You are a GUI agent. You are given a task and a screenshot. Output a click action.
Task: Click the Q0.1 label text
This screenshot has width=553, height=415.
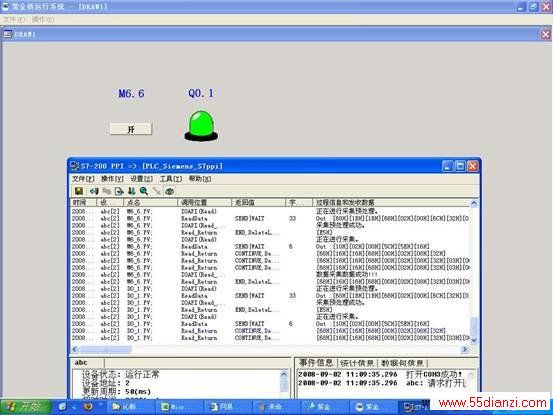click(201, 93)
